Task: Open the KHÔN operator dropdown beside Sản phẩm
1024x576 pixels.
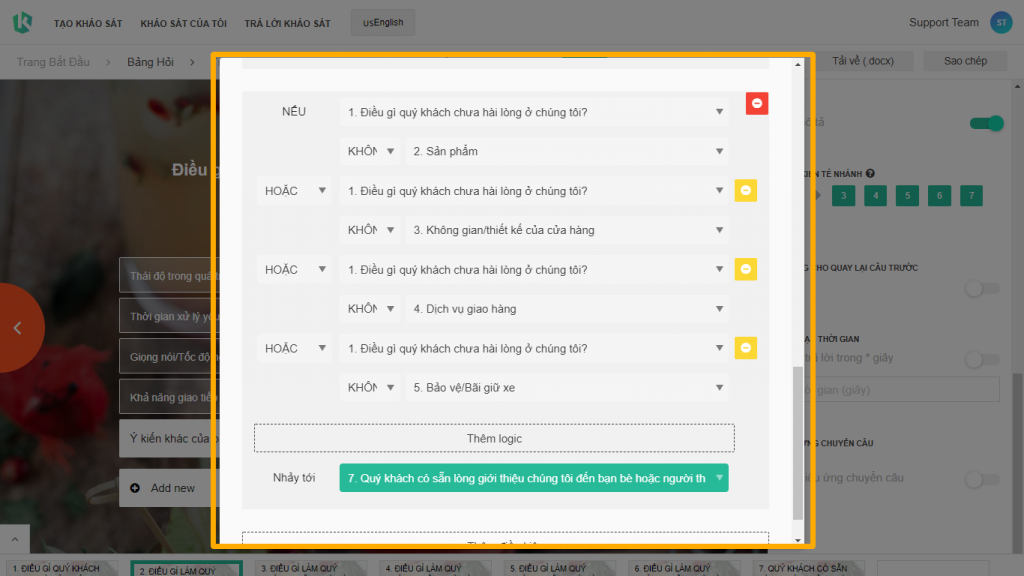Action: [x=370, y=152]
